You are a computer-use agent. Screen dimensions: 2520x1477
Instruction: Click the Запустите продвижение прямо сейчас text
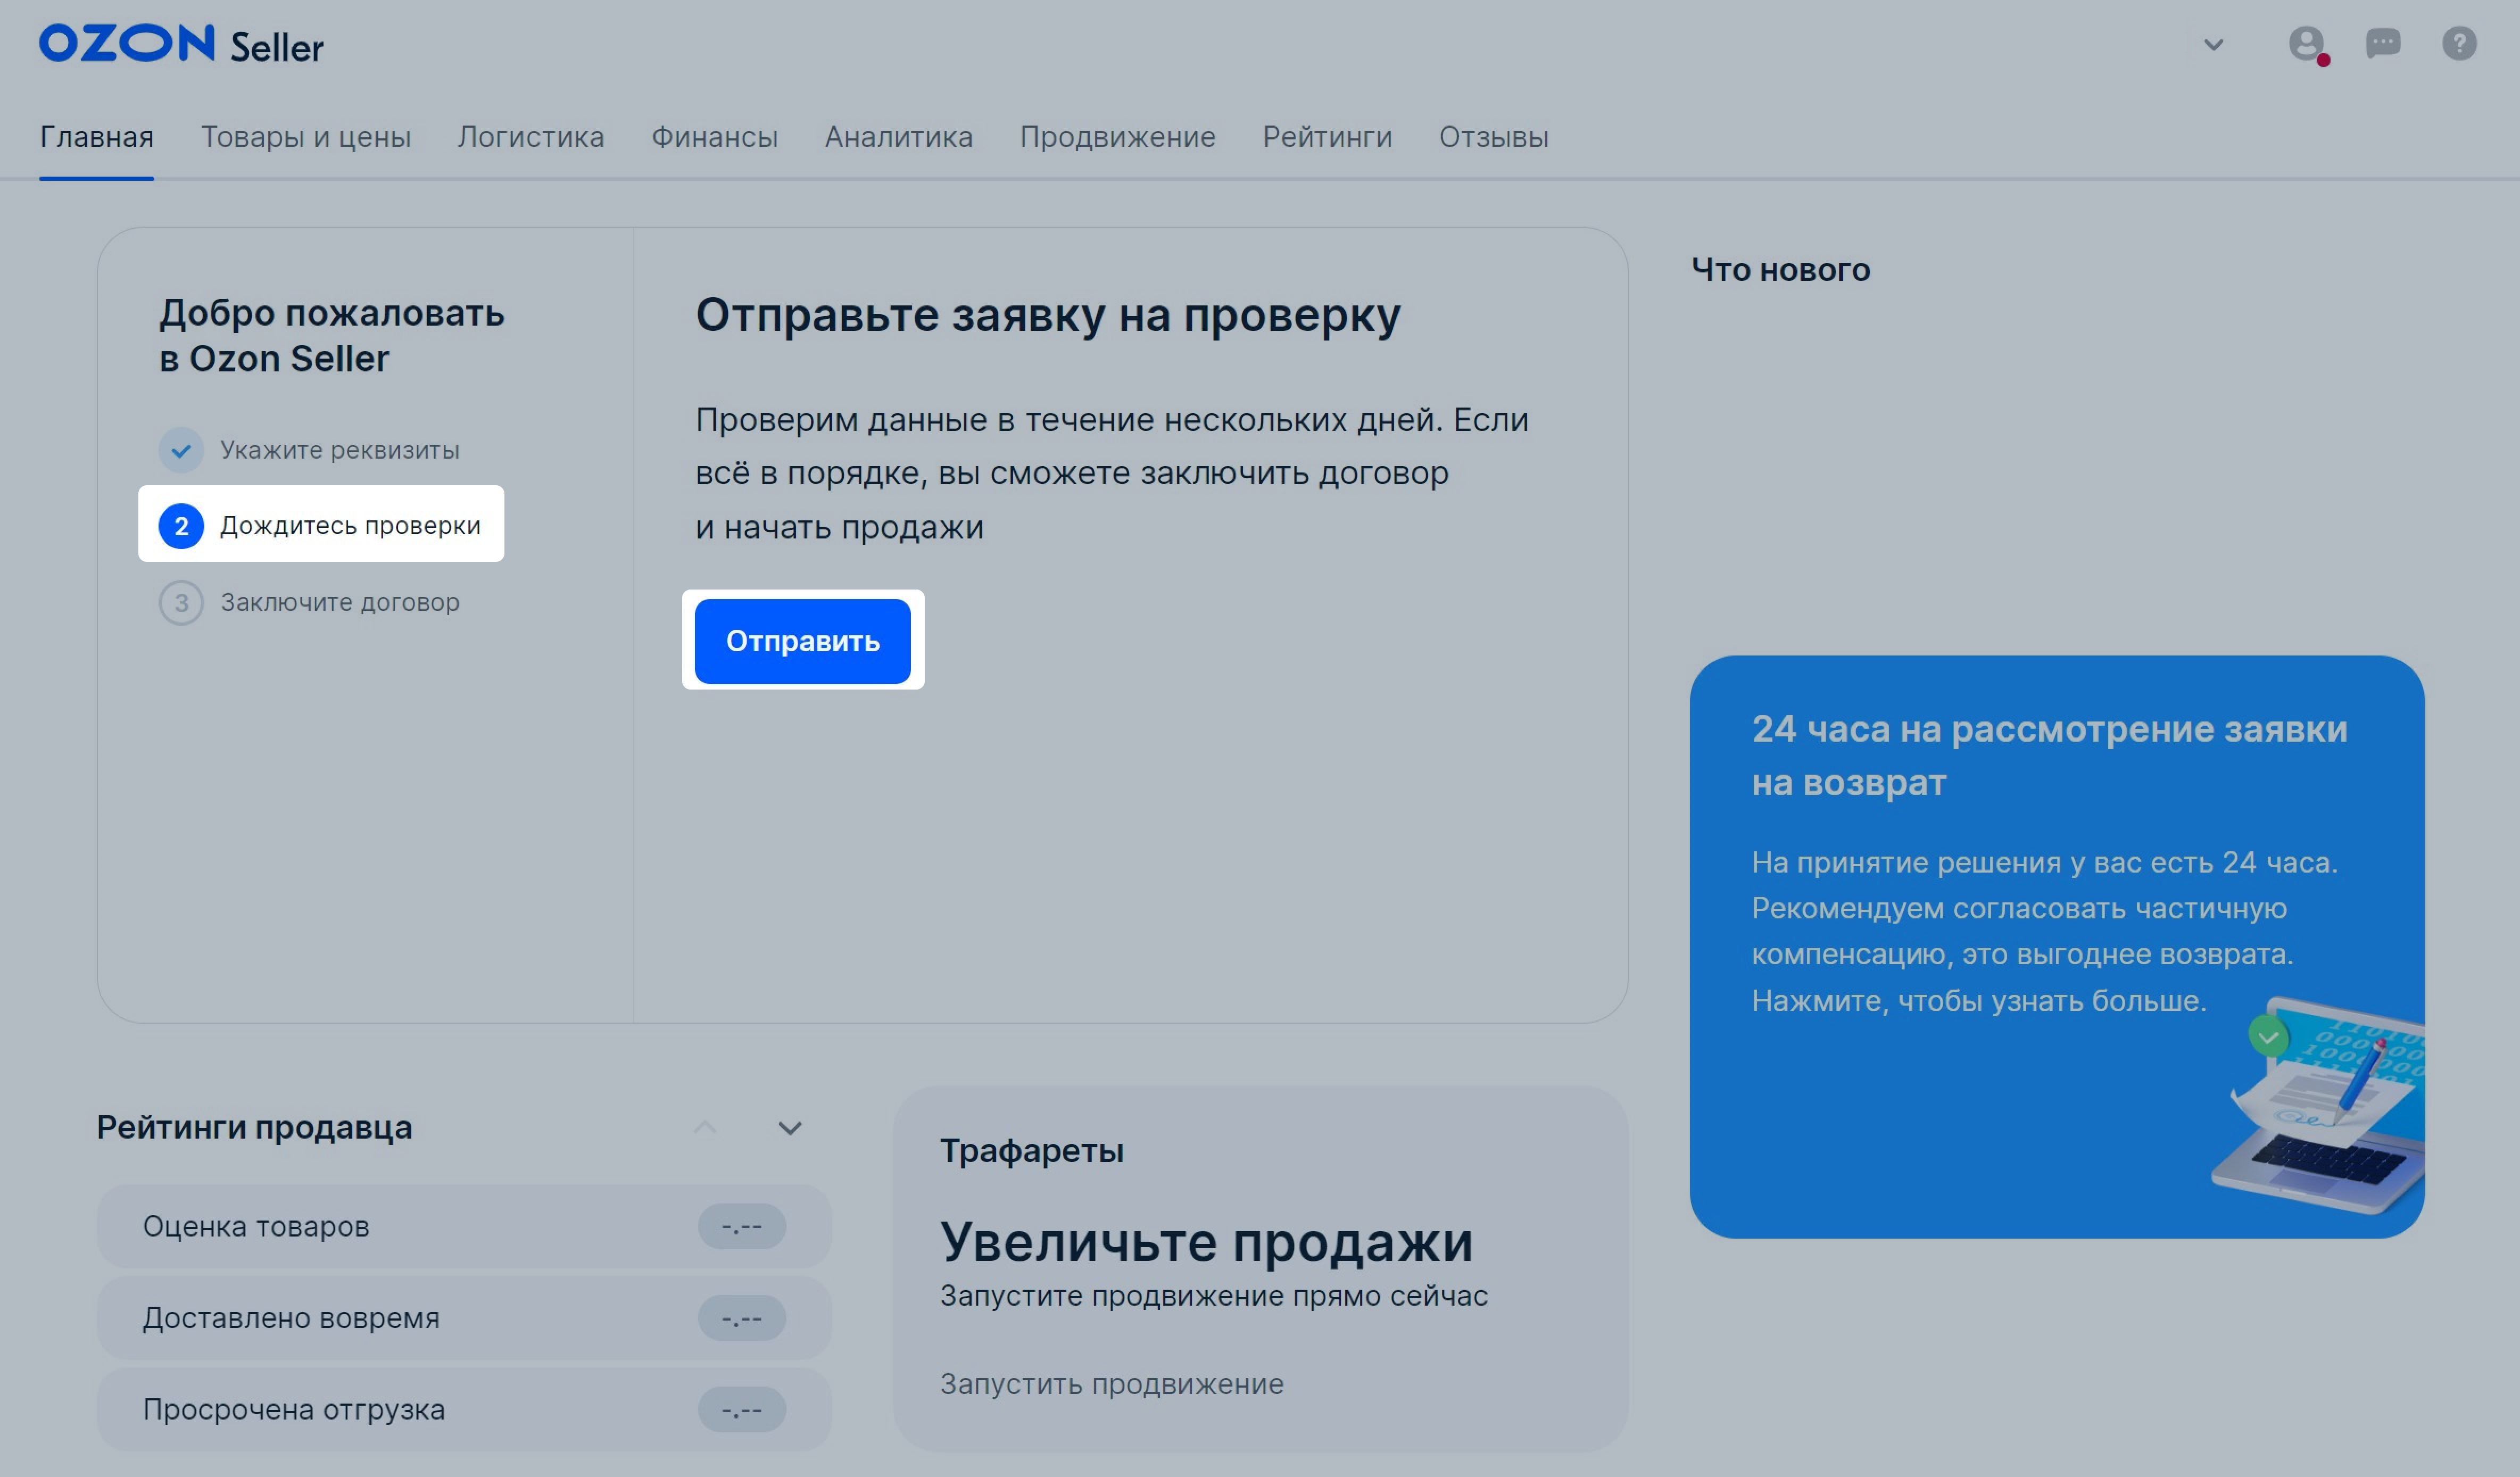[x=1213, y=1296]
